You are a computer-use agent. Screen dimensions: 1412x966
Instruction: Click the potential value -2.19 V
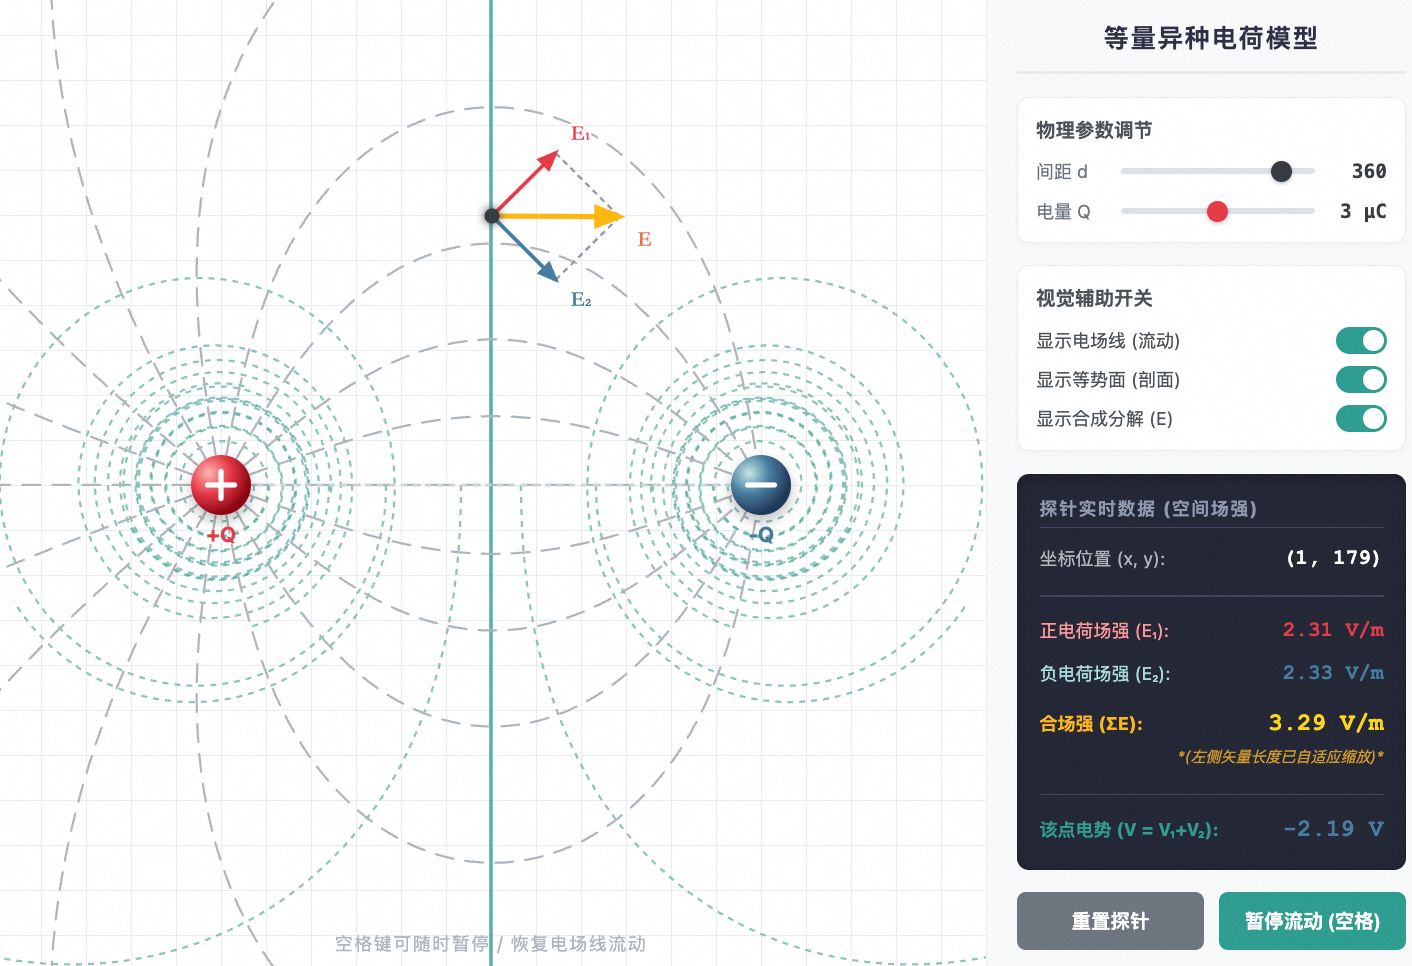[1333, 829]
